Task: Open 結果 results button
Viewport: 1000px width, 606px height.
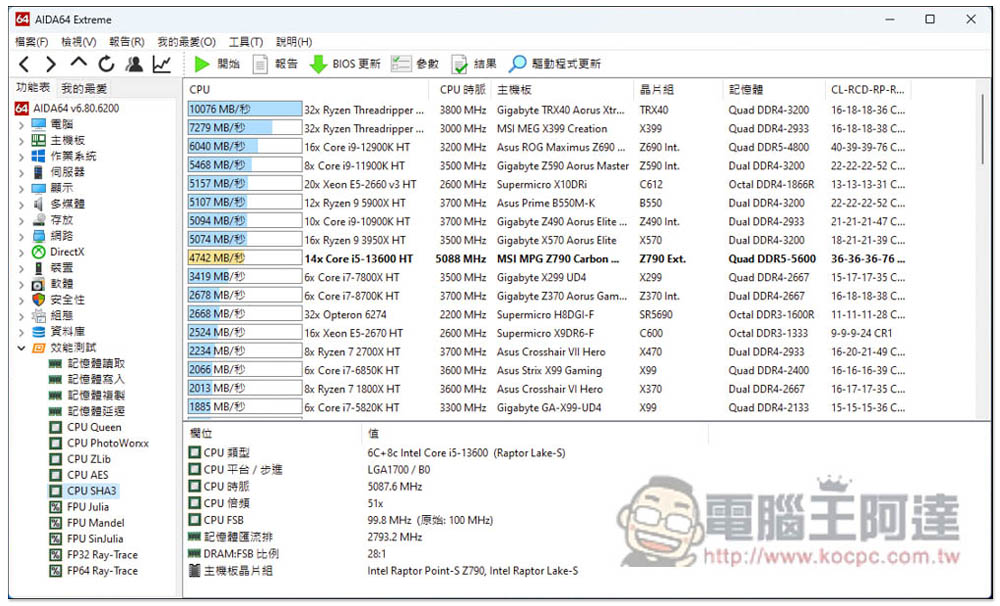Action: tap(474, 64)
